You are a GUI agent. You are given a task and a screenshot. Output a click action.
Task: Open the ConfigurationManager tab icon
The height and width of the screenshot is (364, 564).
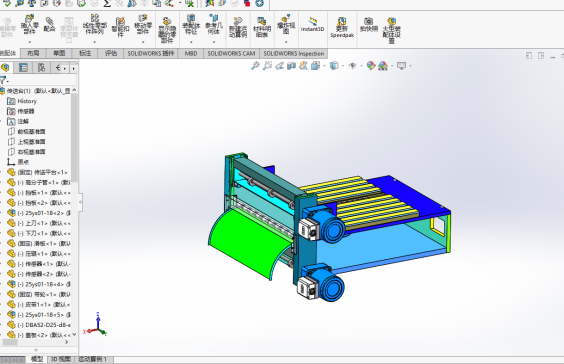click(41, 68)
